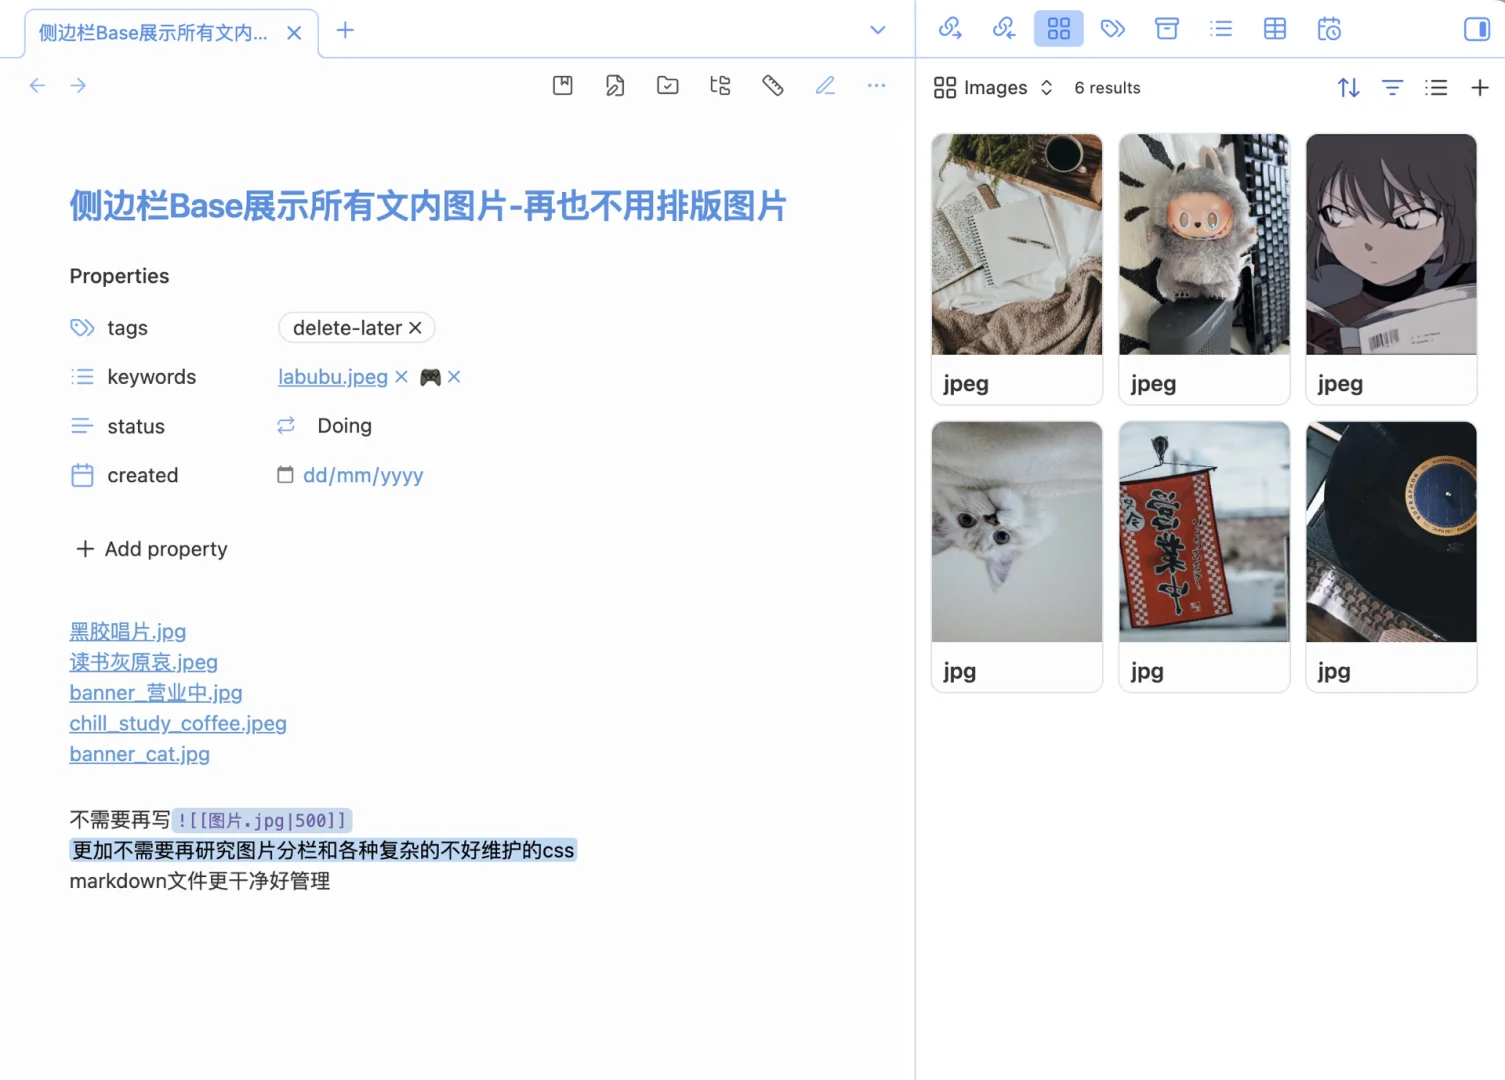Open the filter options for Images view
Viewport: 1505px width, 1080px height.
[x=1392, y=87]
